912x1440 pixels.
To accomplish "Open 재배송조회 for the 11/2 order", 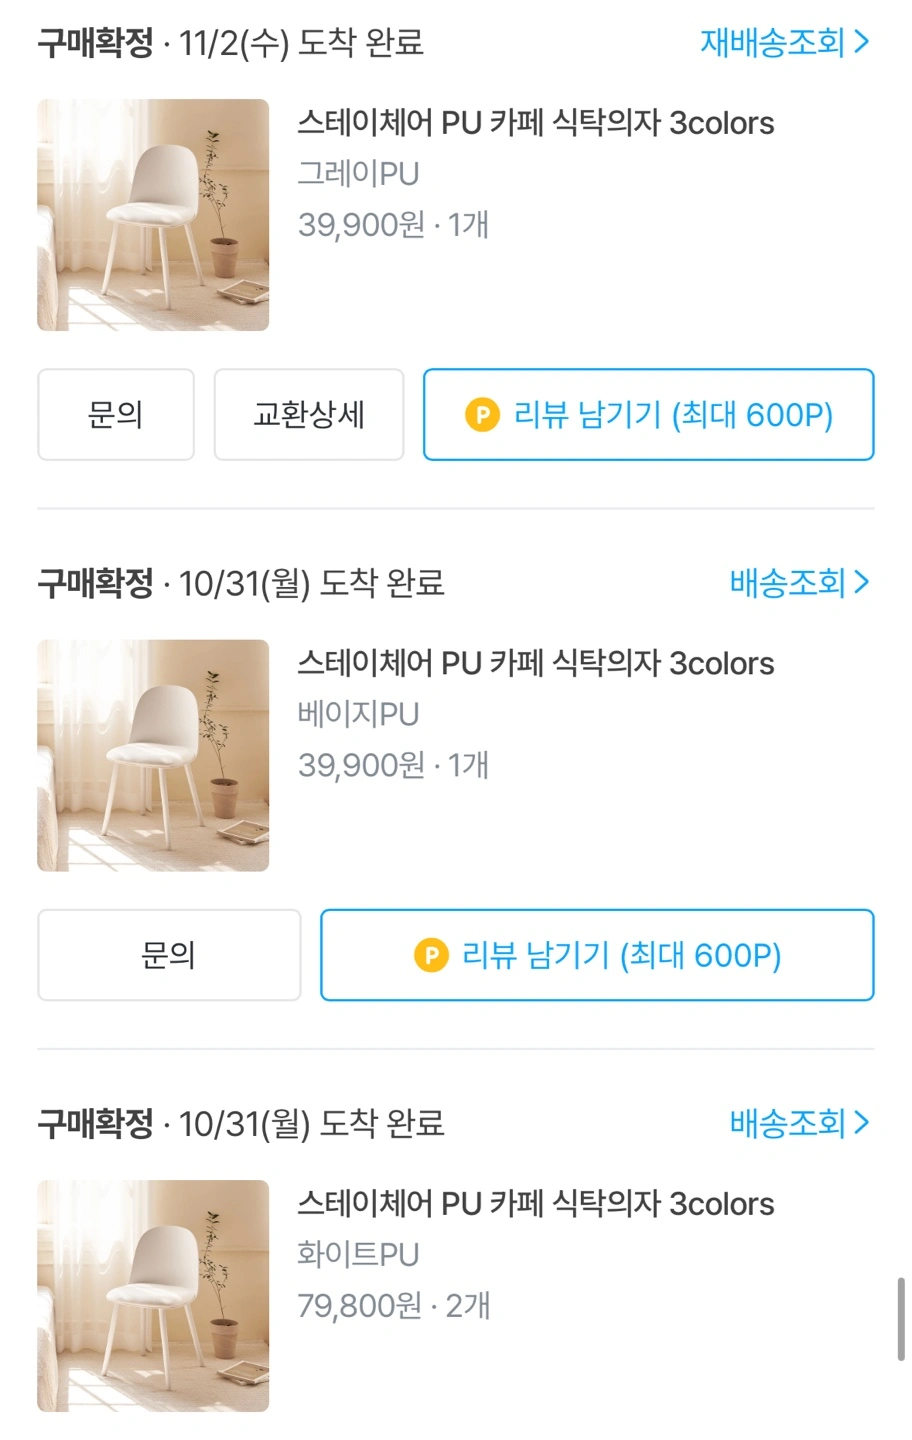I will click(784, 42).
